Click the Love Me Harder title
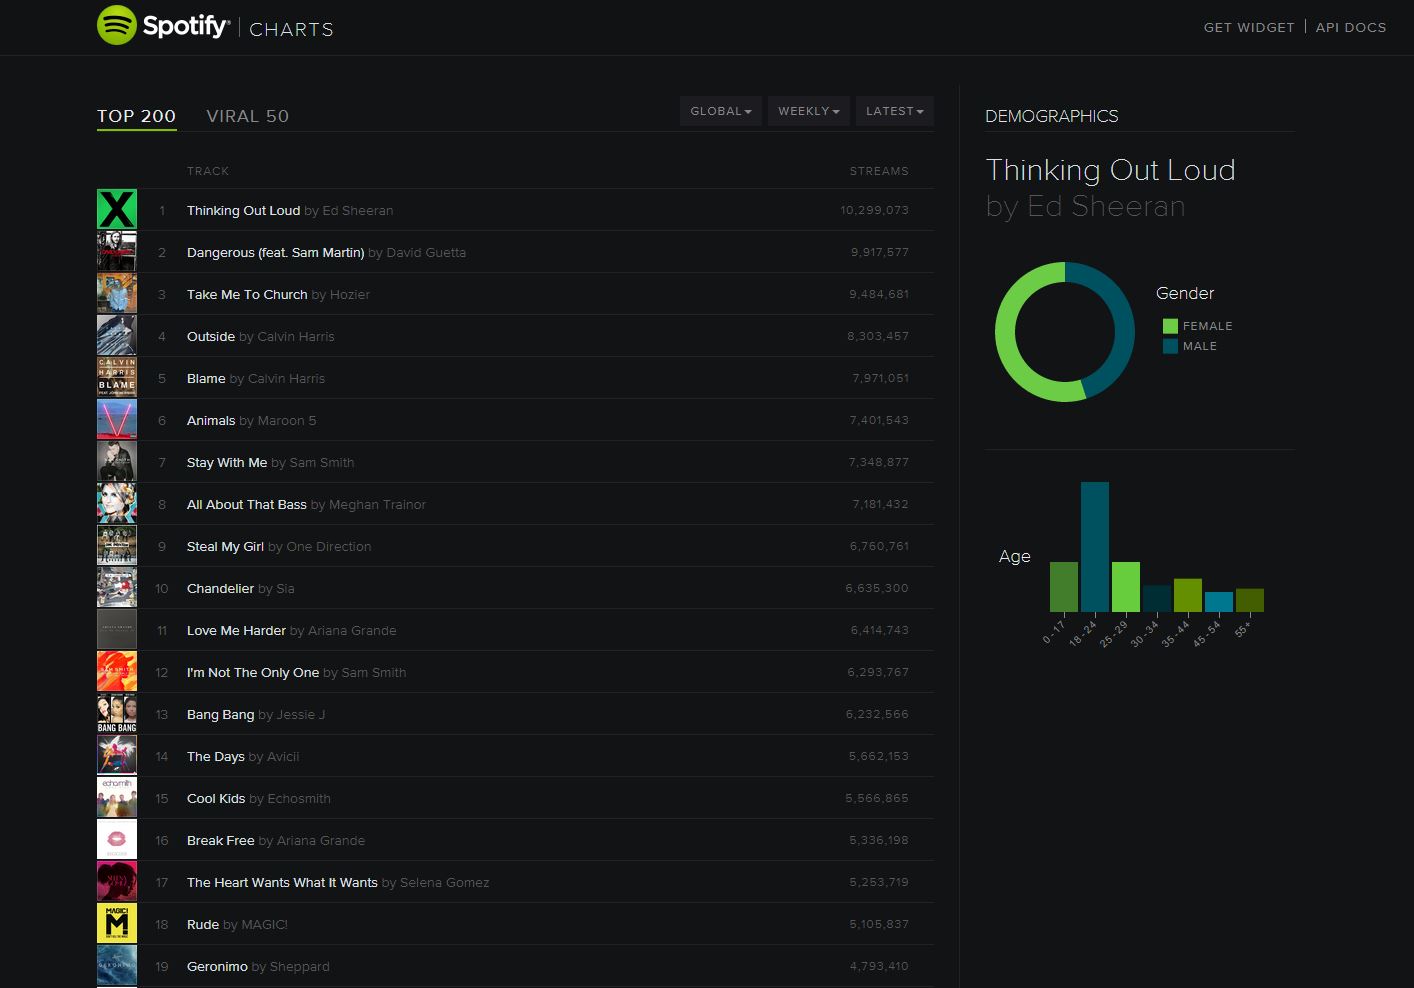Screen dimensions: 1414x988 pos(236,630)
